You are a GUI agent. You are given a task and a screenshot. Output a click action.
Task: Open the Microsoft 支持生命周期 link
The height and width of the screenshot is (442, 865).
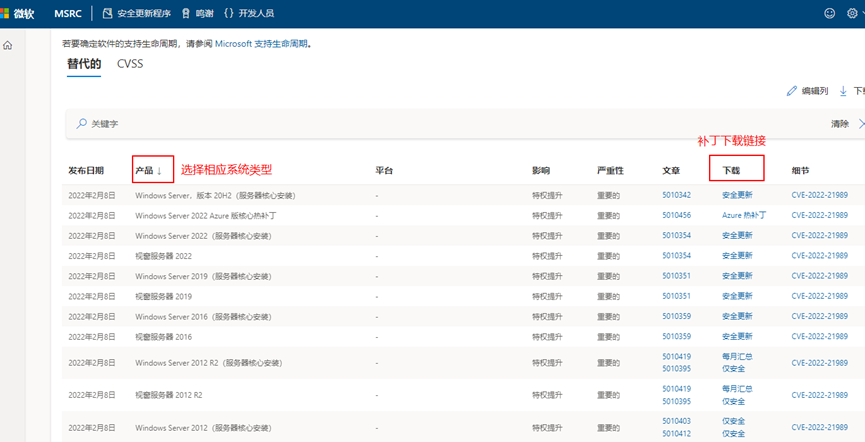tap(262, 44)
